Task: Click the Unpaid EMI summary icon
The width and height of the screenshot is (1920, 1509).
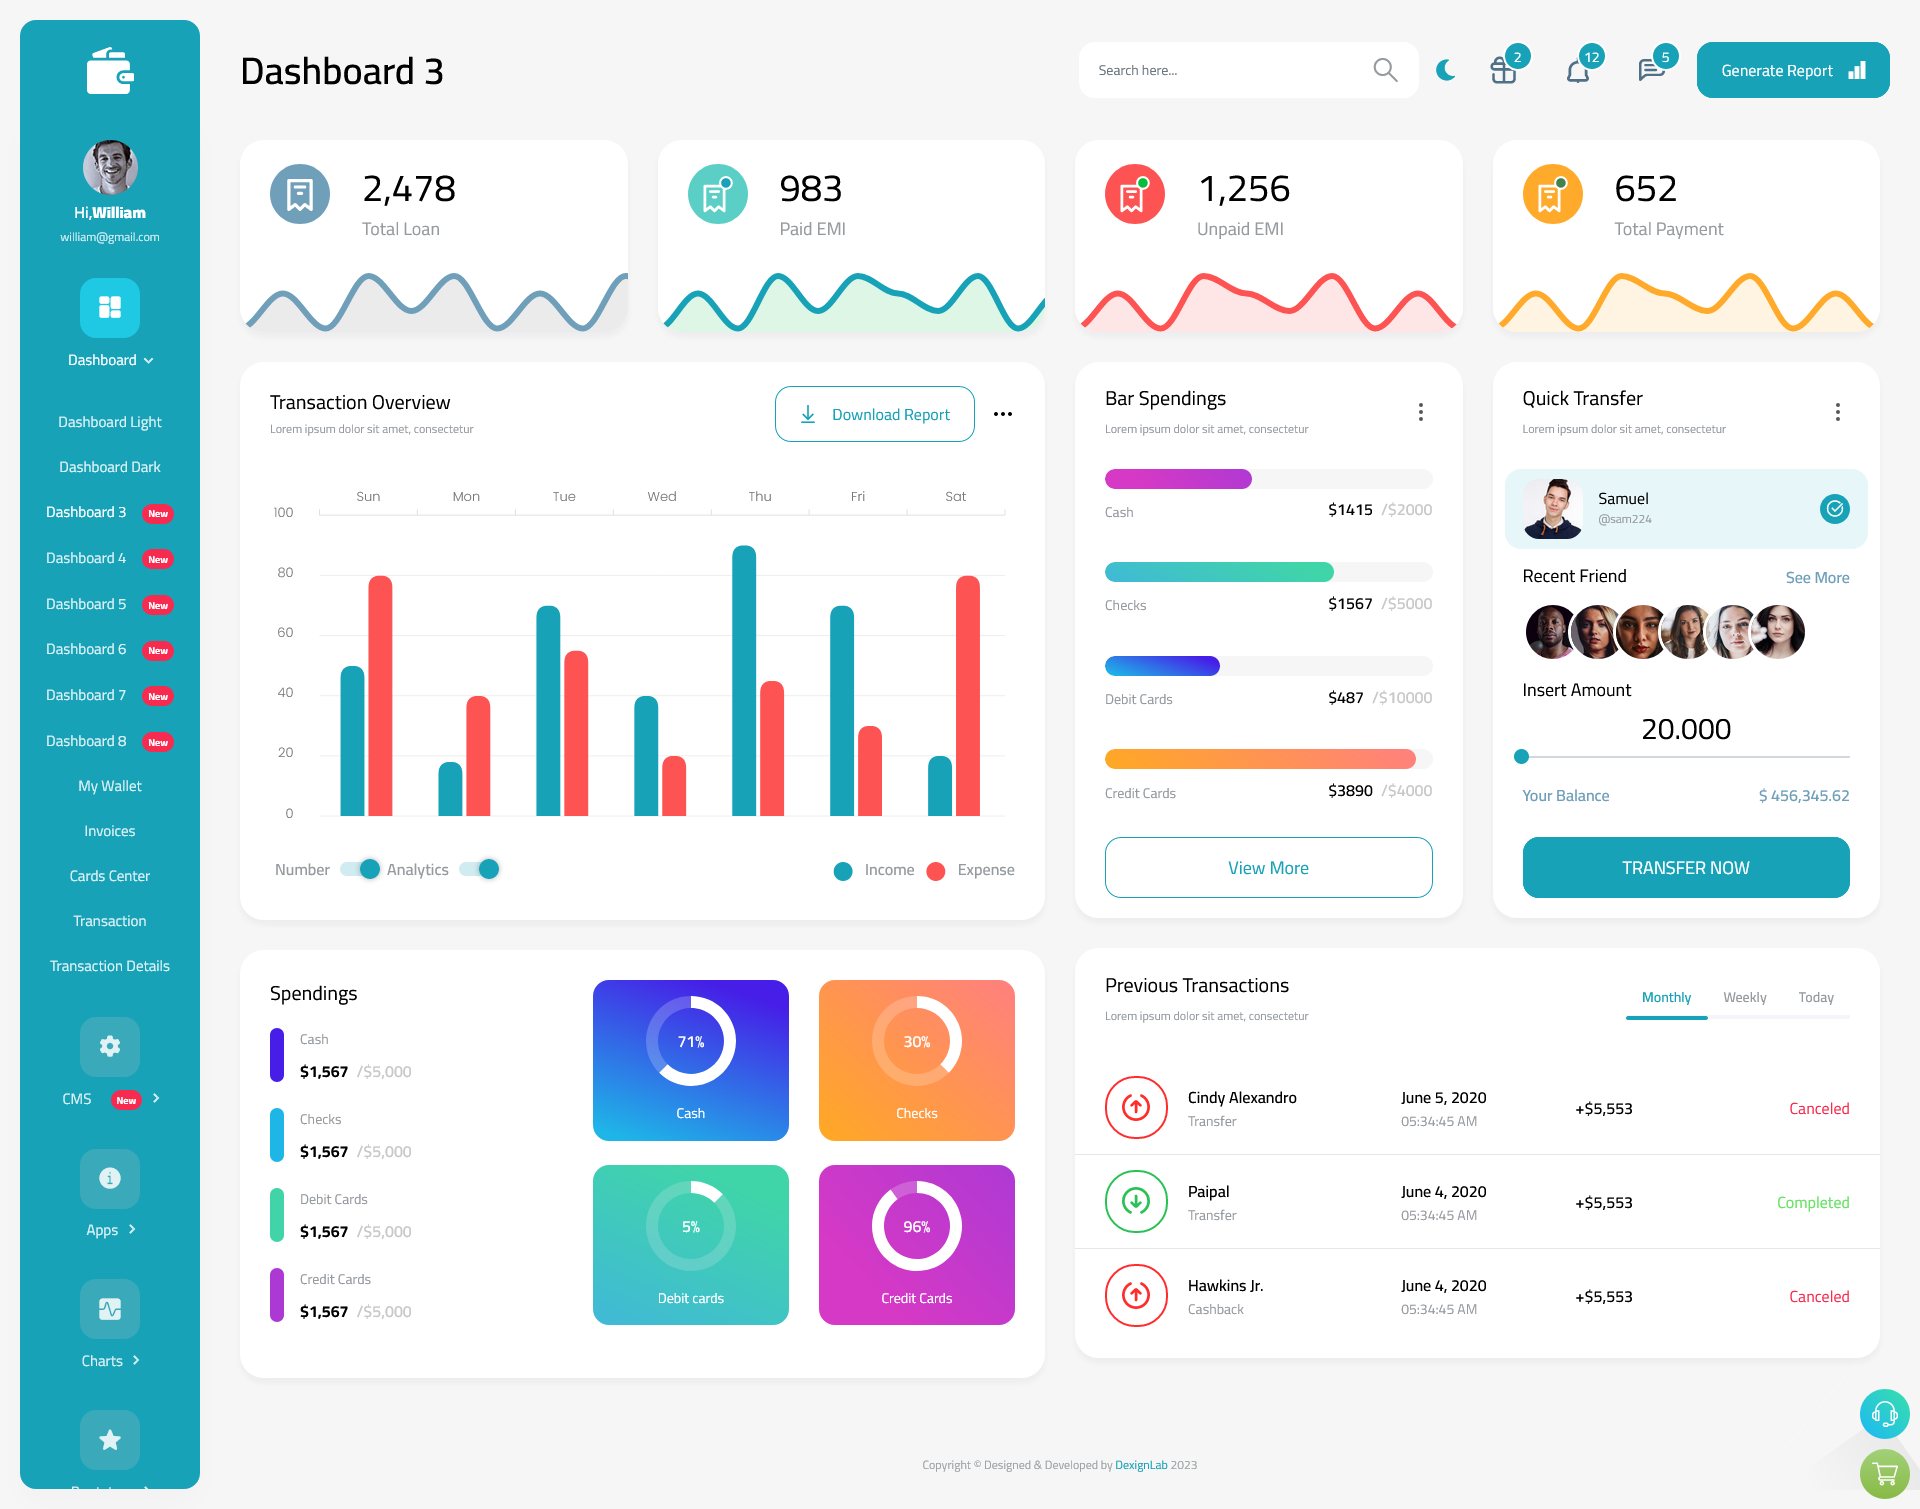Action: click(x=1133, y=192)
